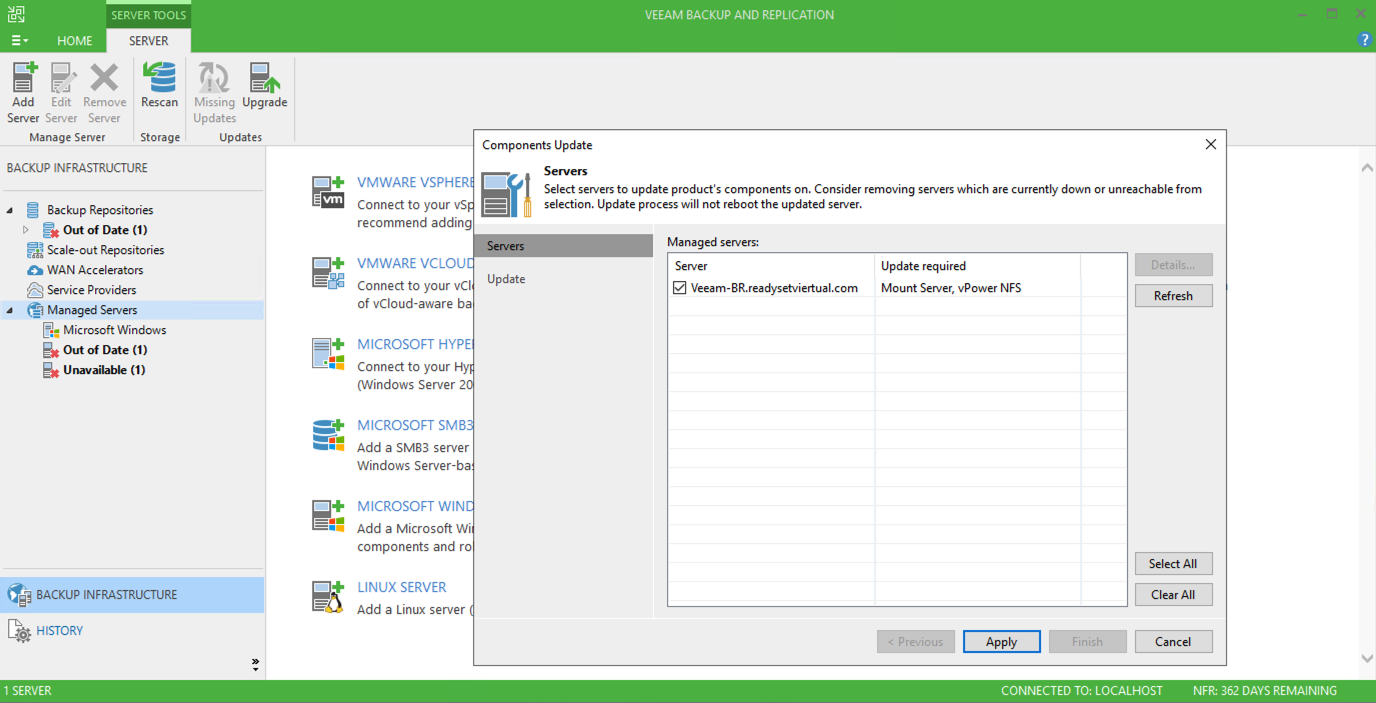Click the Microsoft Windows node icon
1376x703 pixels.
[x=51, y=330]
